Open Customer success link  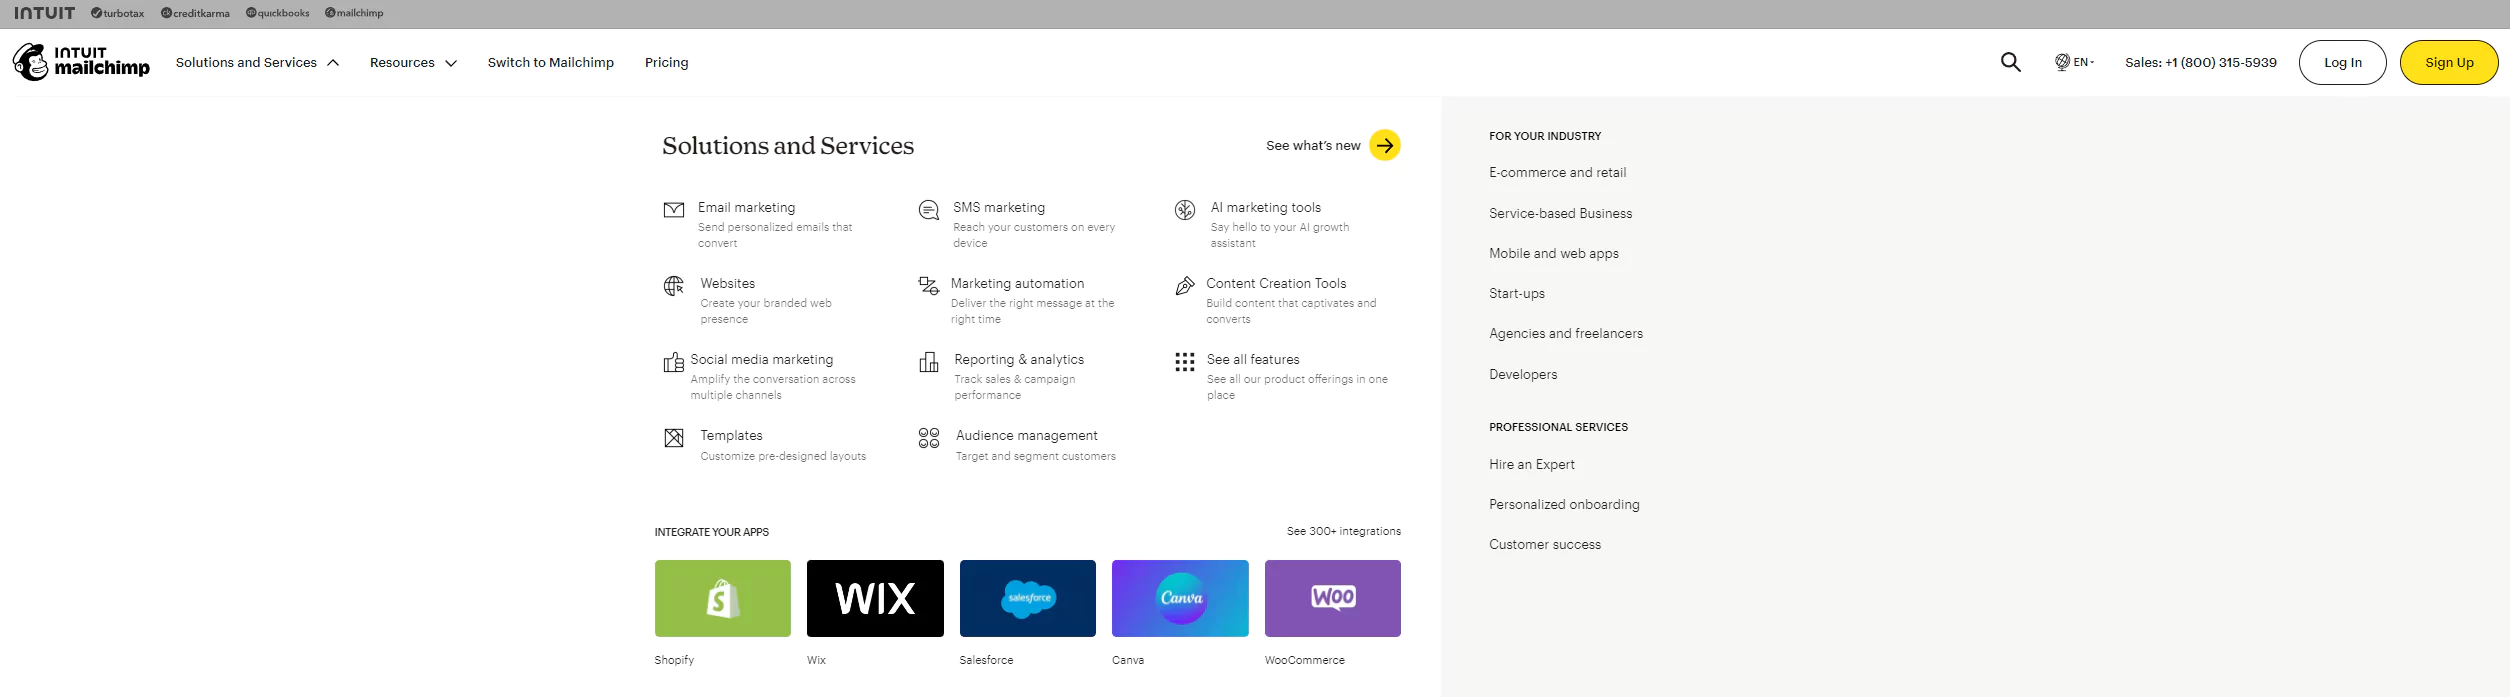(1545, 544)
